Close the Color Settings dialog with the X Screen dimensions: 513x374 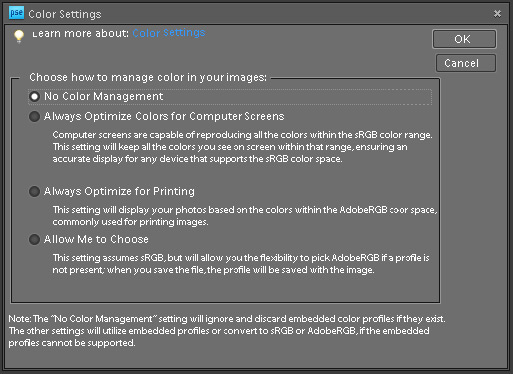pos(497,13)
